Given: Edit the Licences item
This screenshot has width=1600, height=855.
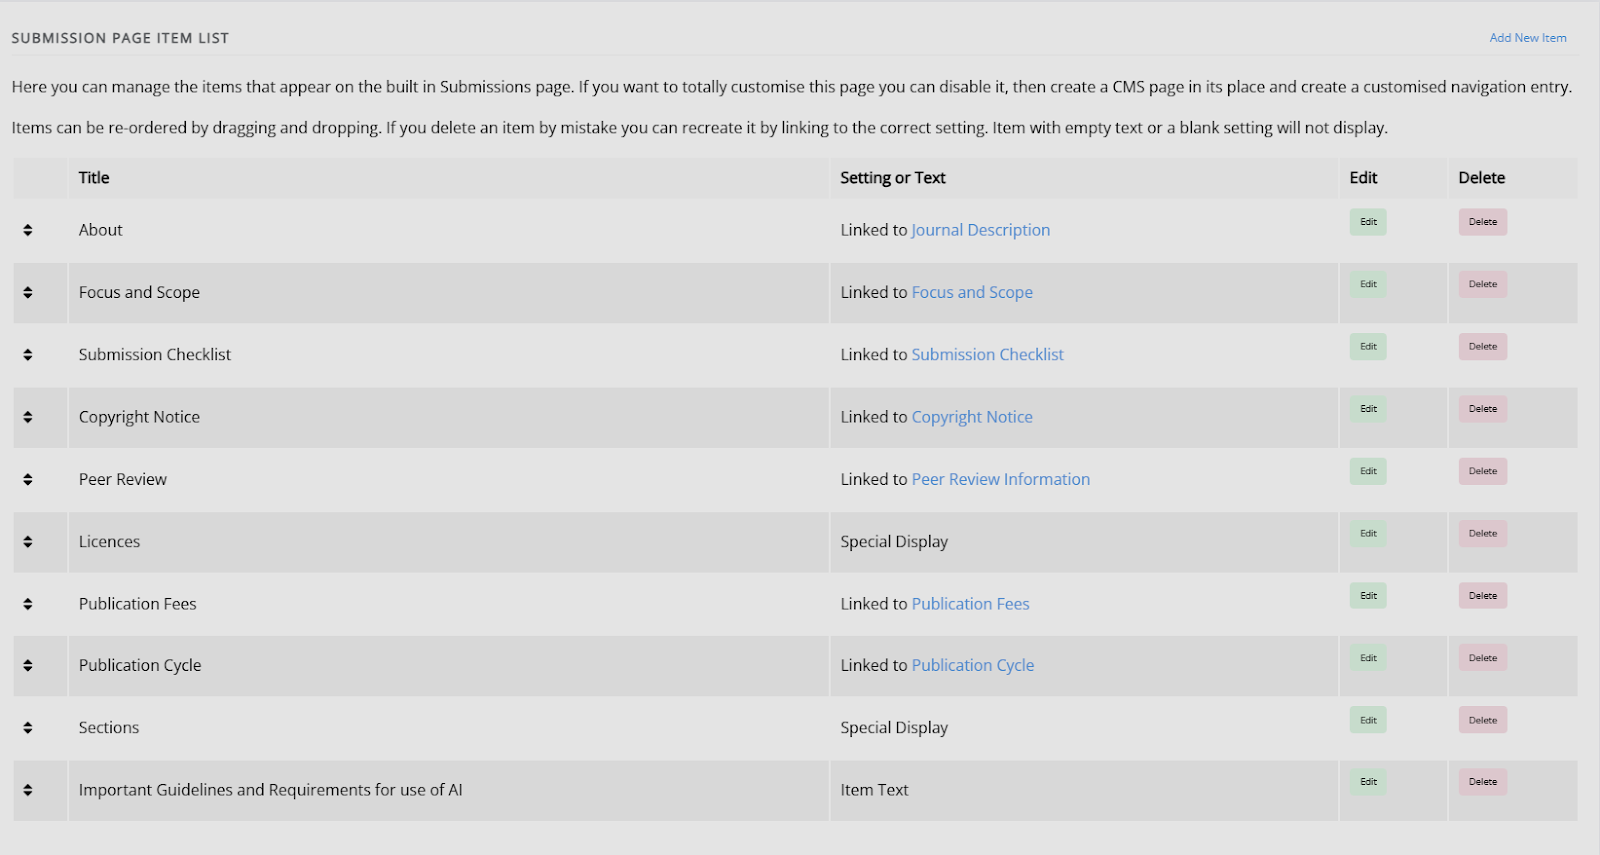Looking at the screenshot, I should [x=1368, y=533].
